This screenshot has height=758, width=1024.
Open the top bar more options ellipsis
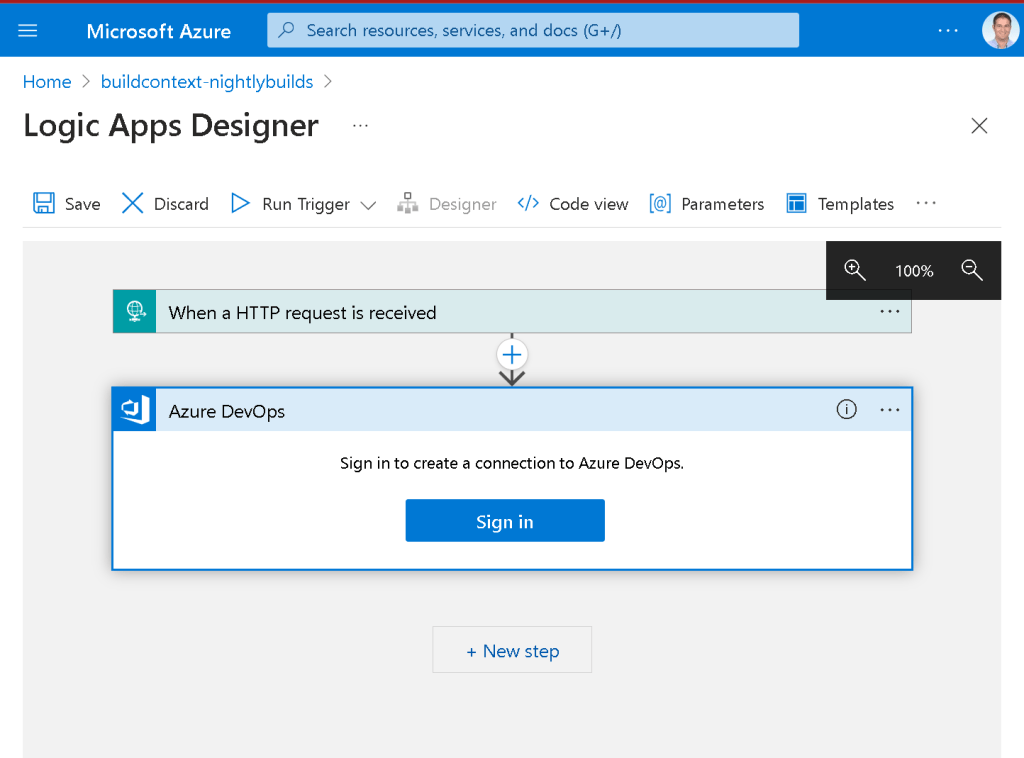tap(948, 31)
